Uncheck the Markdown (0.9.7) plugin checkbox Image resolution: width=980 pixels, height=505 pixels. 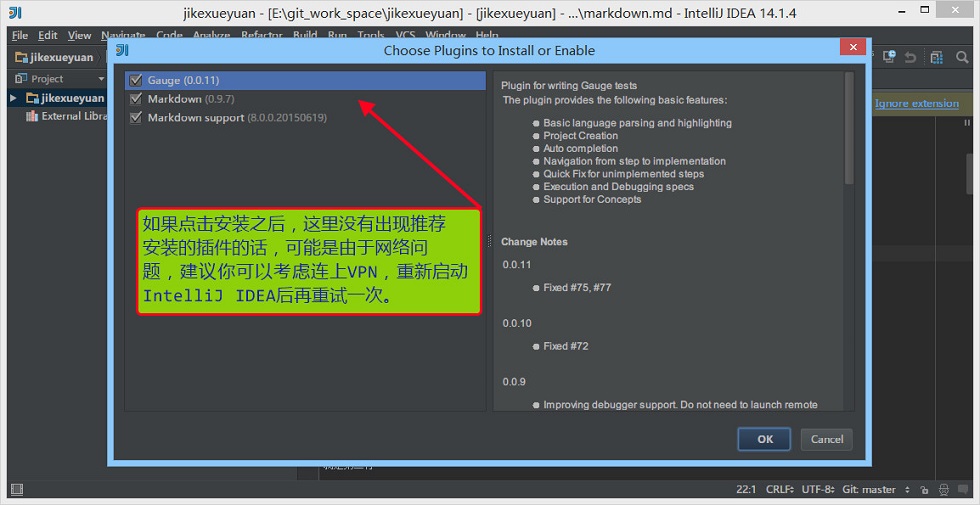click(136, 99)
